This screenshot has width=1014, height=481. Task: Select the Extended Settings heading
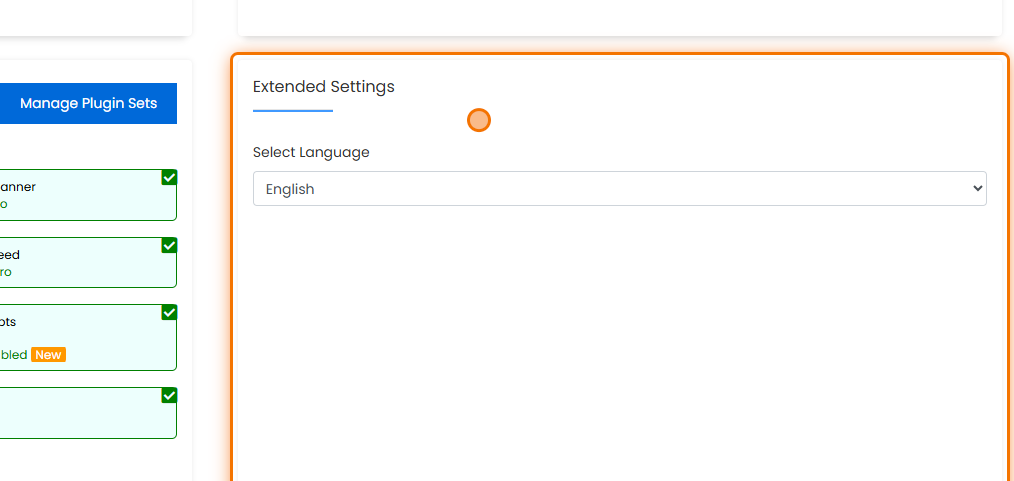[323, 87]
